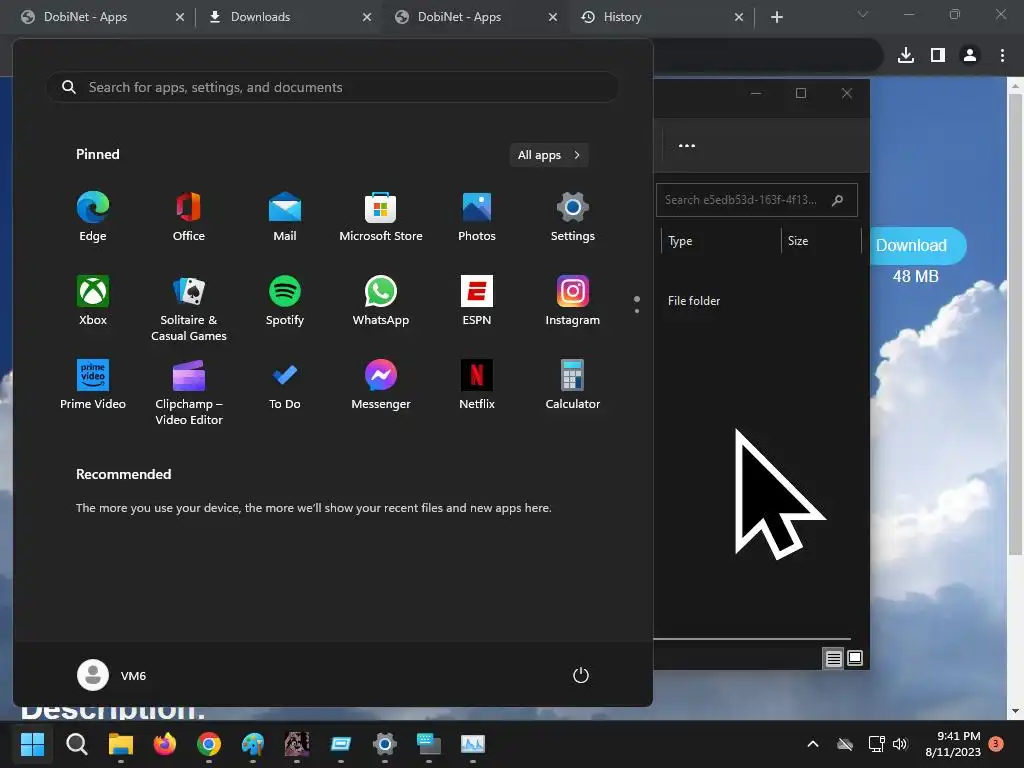Launch the ESPN app
Screen dimensions: 1024x768
pos(477,301)
